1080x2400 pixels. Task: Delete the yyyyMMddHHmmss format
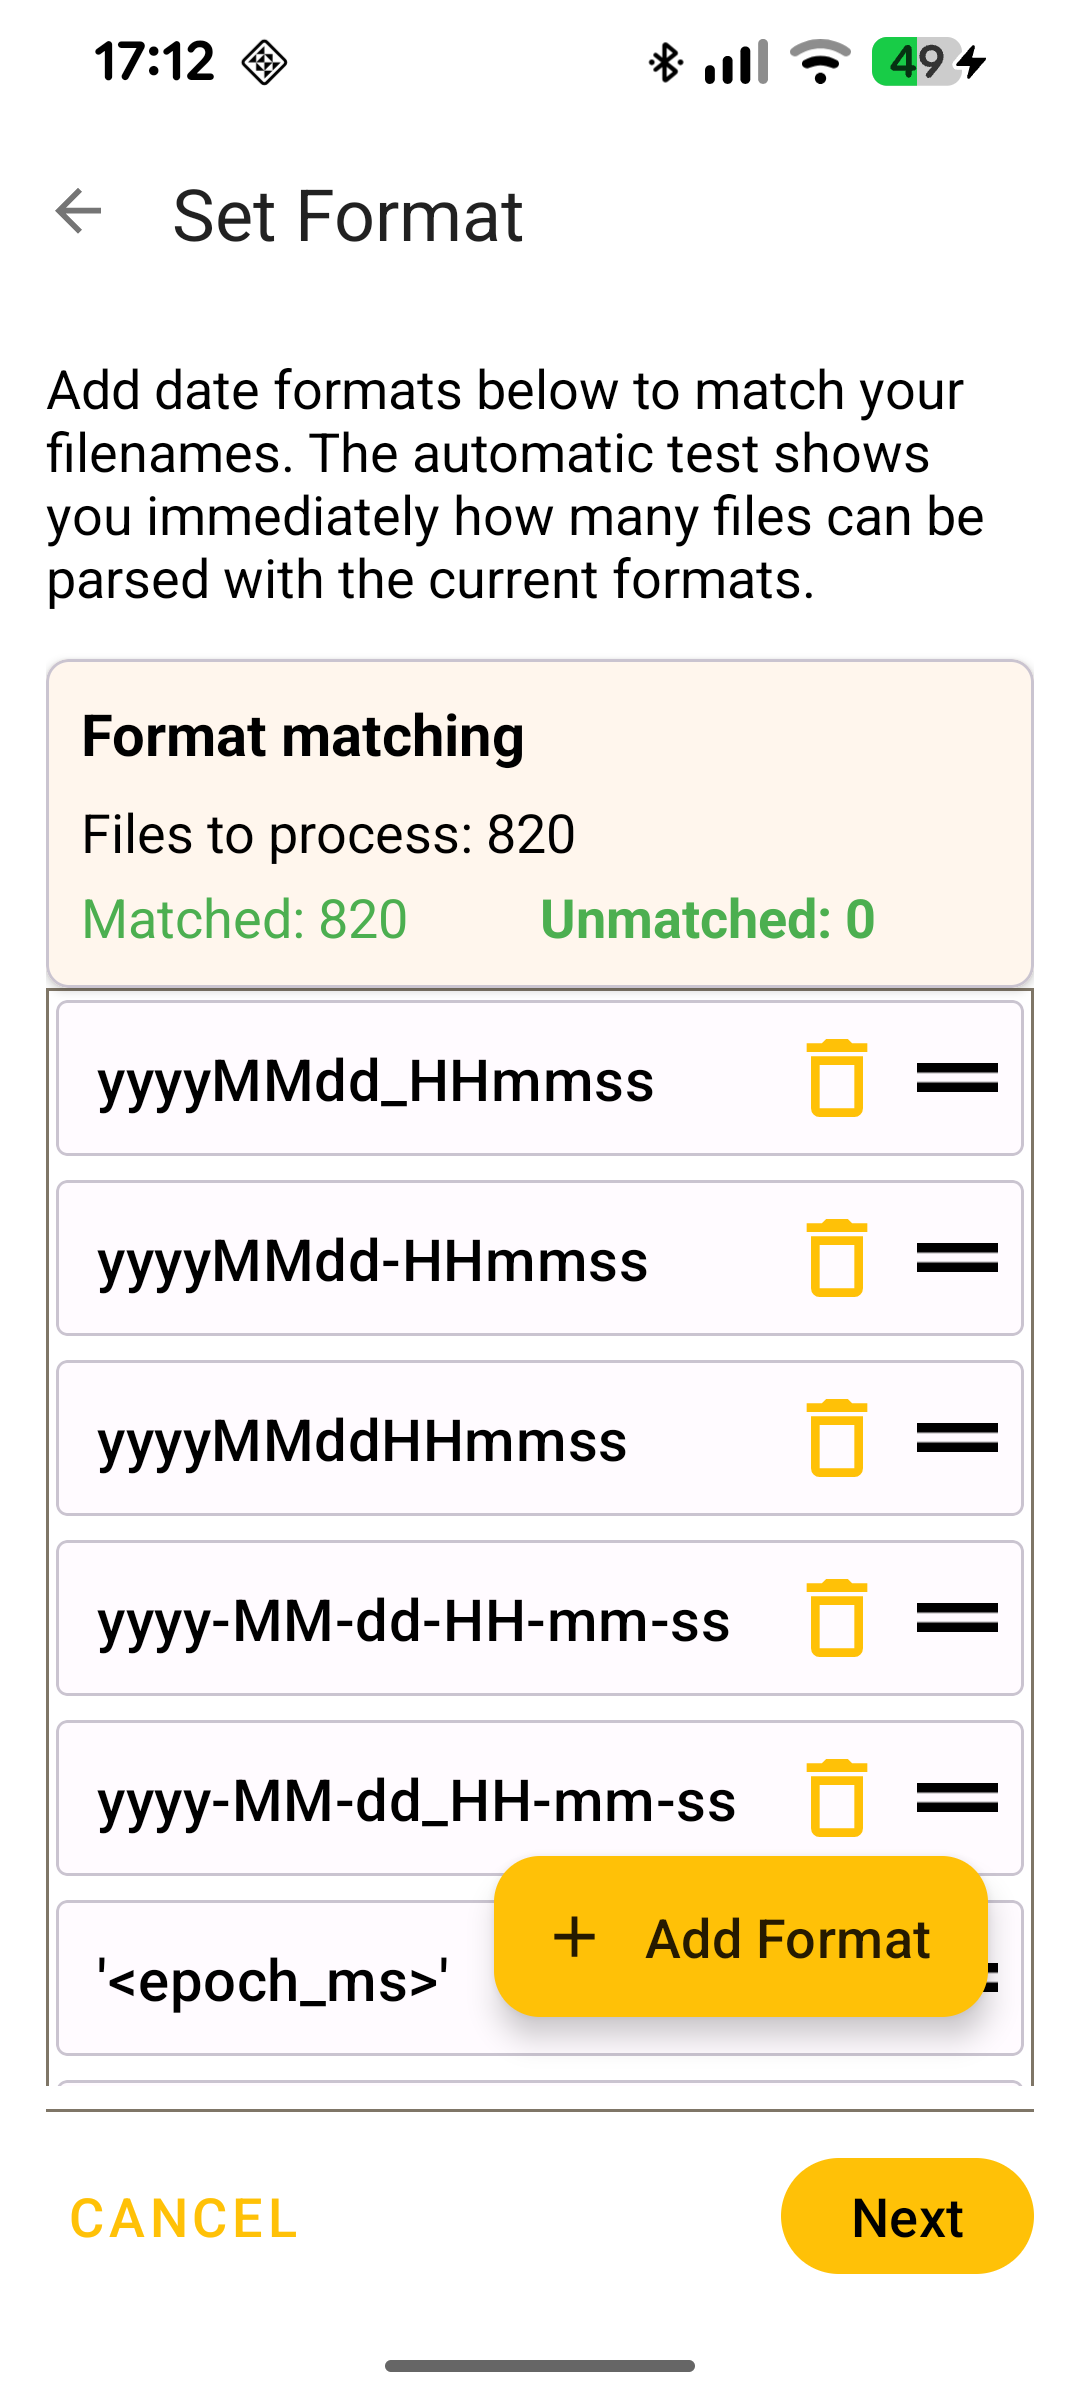836,1438
